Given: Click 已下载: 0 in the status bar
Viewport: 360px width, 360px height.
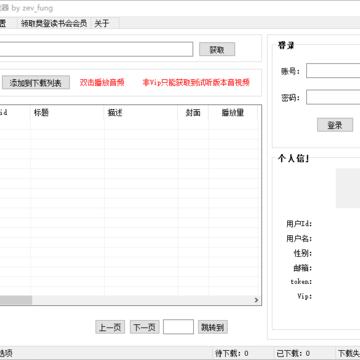Looking at the screenshot, I should pyautogui.click(x=293, y=353).
